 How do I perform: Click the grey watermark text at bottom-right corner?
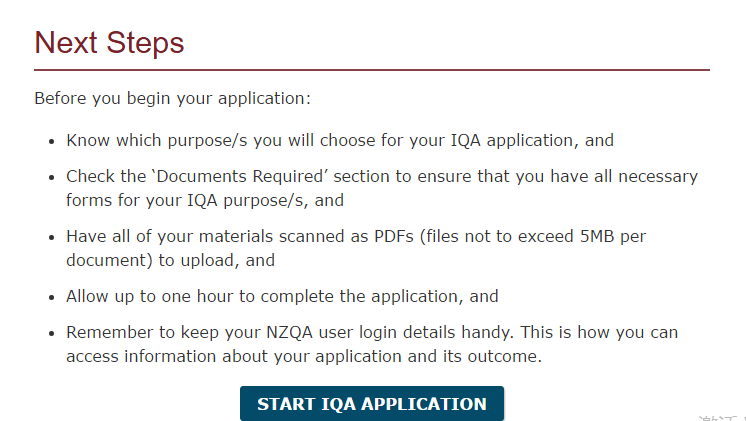pos(722,418)
